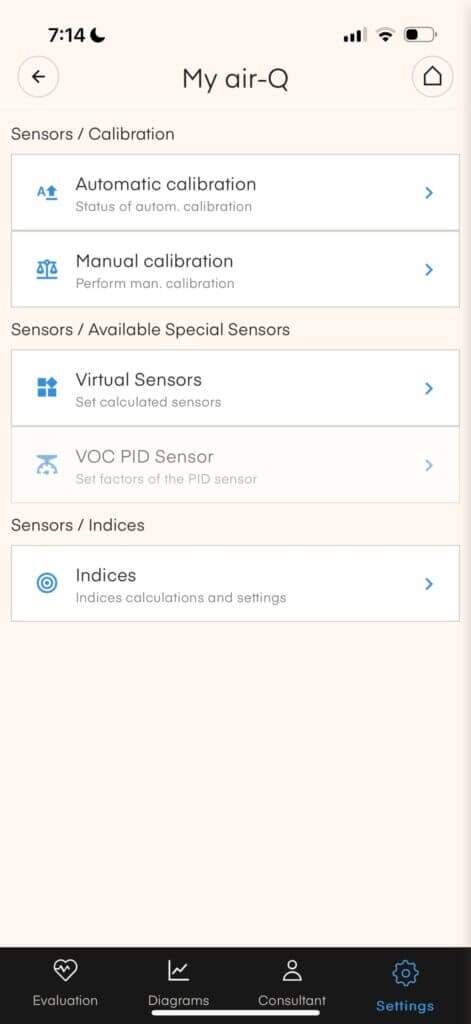
Task: Switch to the Settings tab
Action: coord(405,985)
